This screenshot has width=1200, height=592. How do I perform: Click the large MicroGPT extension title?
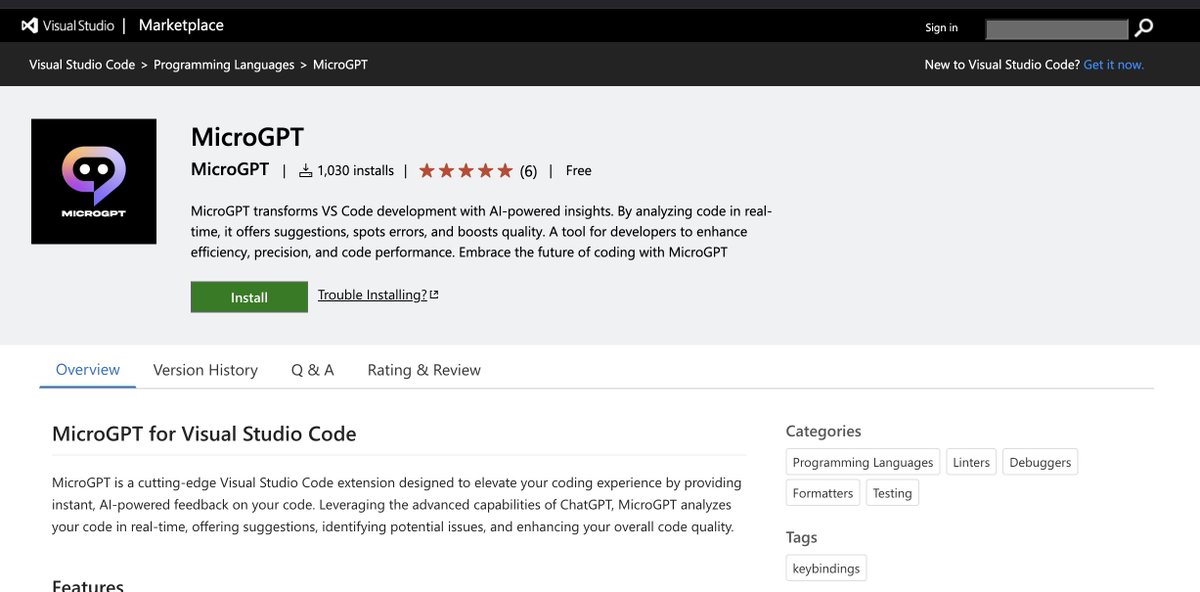(247, 137)
